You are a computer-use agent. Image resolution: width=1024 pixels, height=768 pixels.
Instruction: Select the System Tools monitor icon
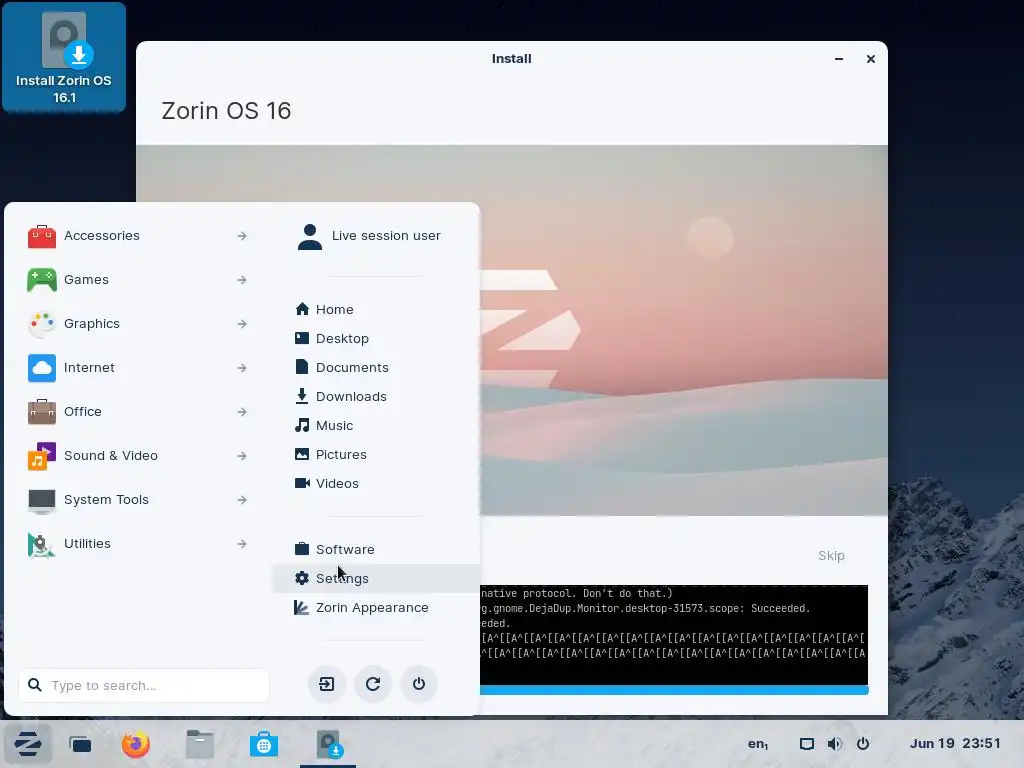click(x=42, y=500)
